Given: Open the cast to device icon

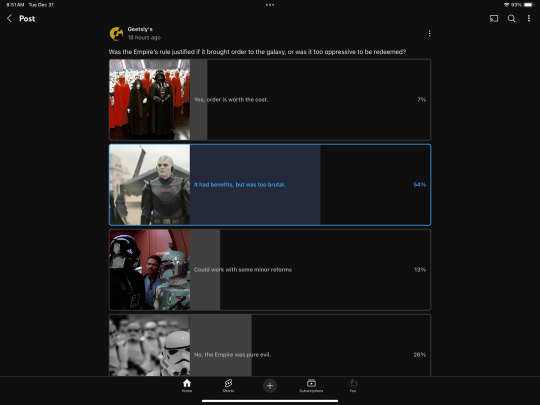Looking at the screenshot, I should coord(494,19).
